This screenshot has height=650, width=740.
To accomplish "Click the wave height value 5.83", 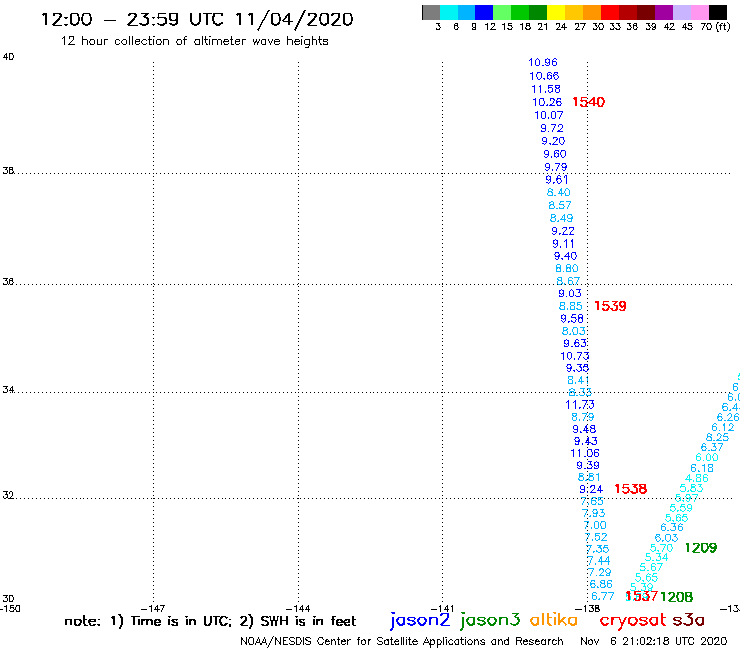I will [x=691, y=489].
